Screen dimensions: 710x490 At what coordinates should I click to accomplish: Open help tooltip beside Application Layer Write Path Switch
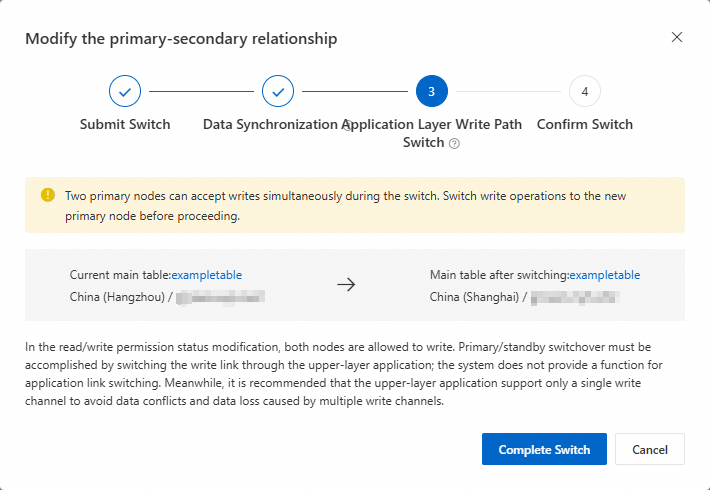click(454, 143)
